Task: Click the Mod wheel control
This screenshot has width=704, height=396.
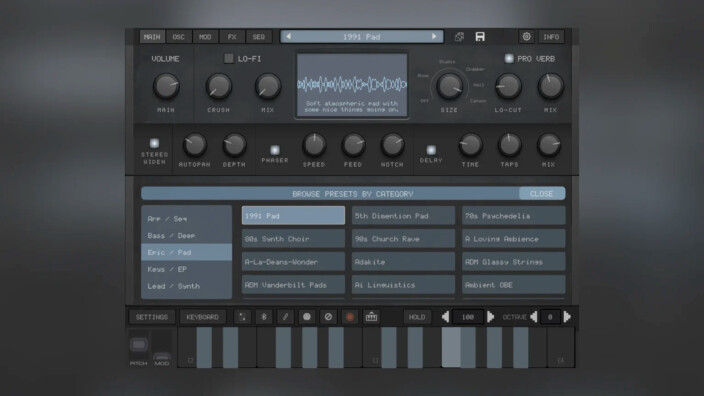Action: click(162, 356)
